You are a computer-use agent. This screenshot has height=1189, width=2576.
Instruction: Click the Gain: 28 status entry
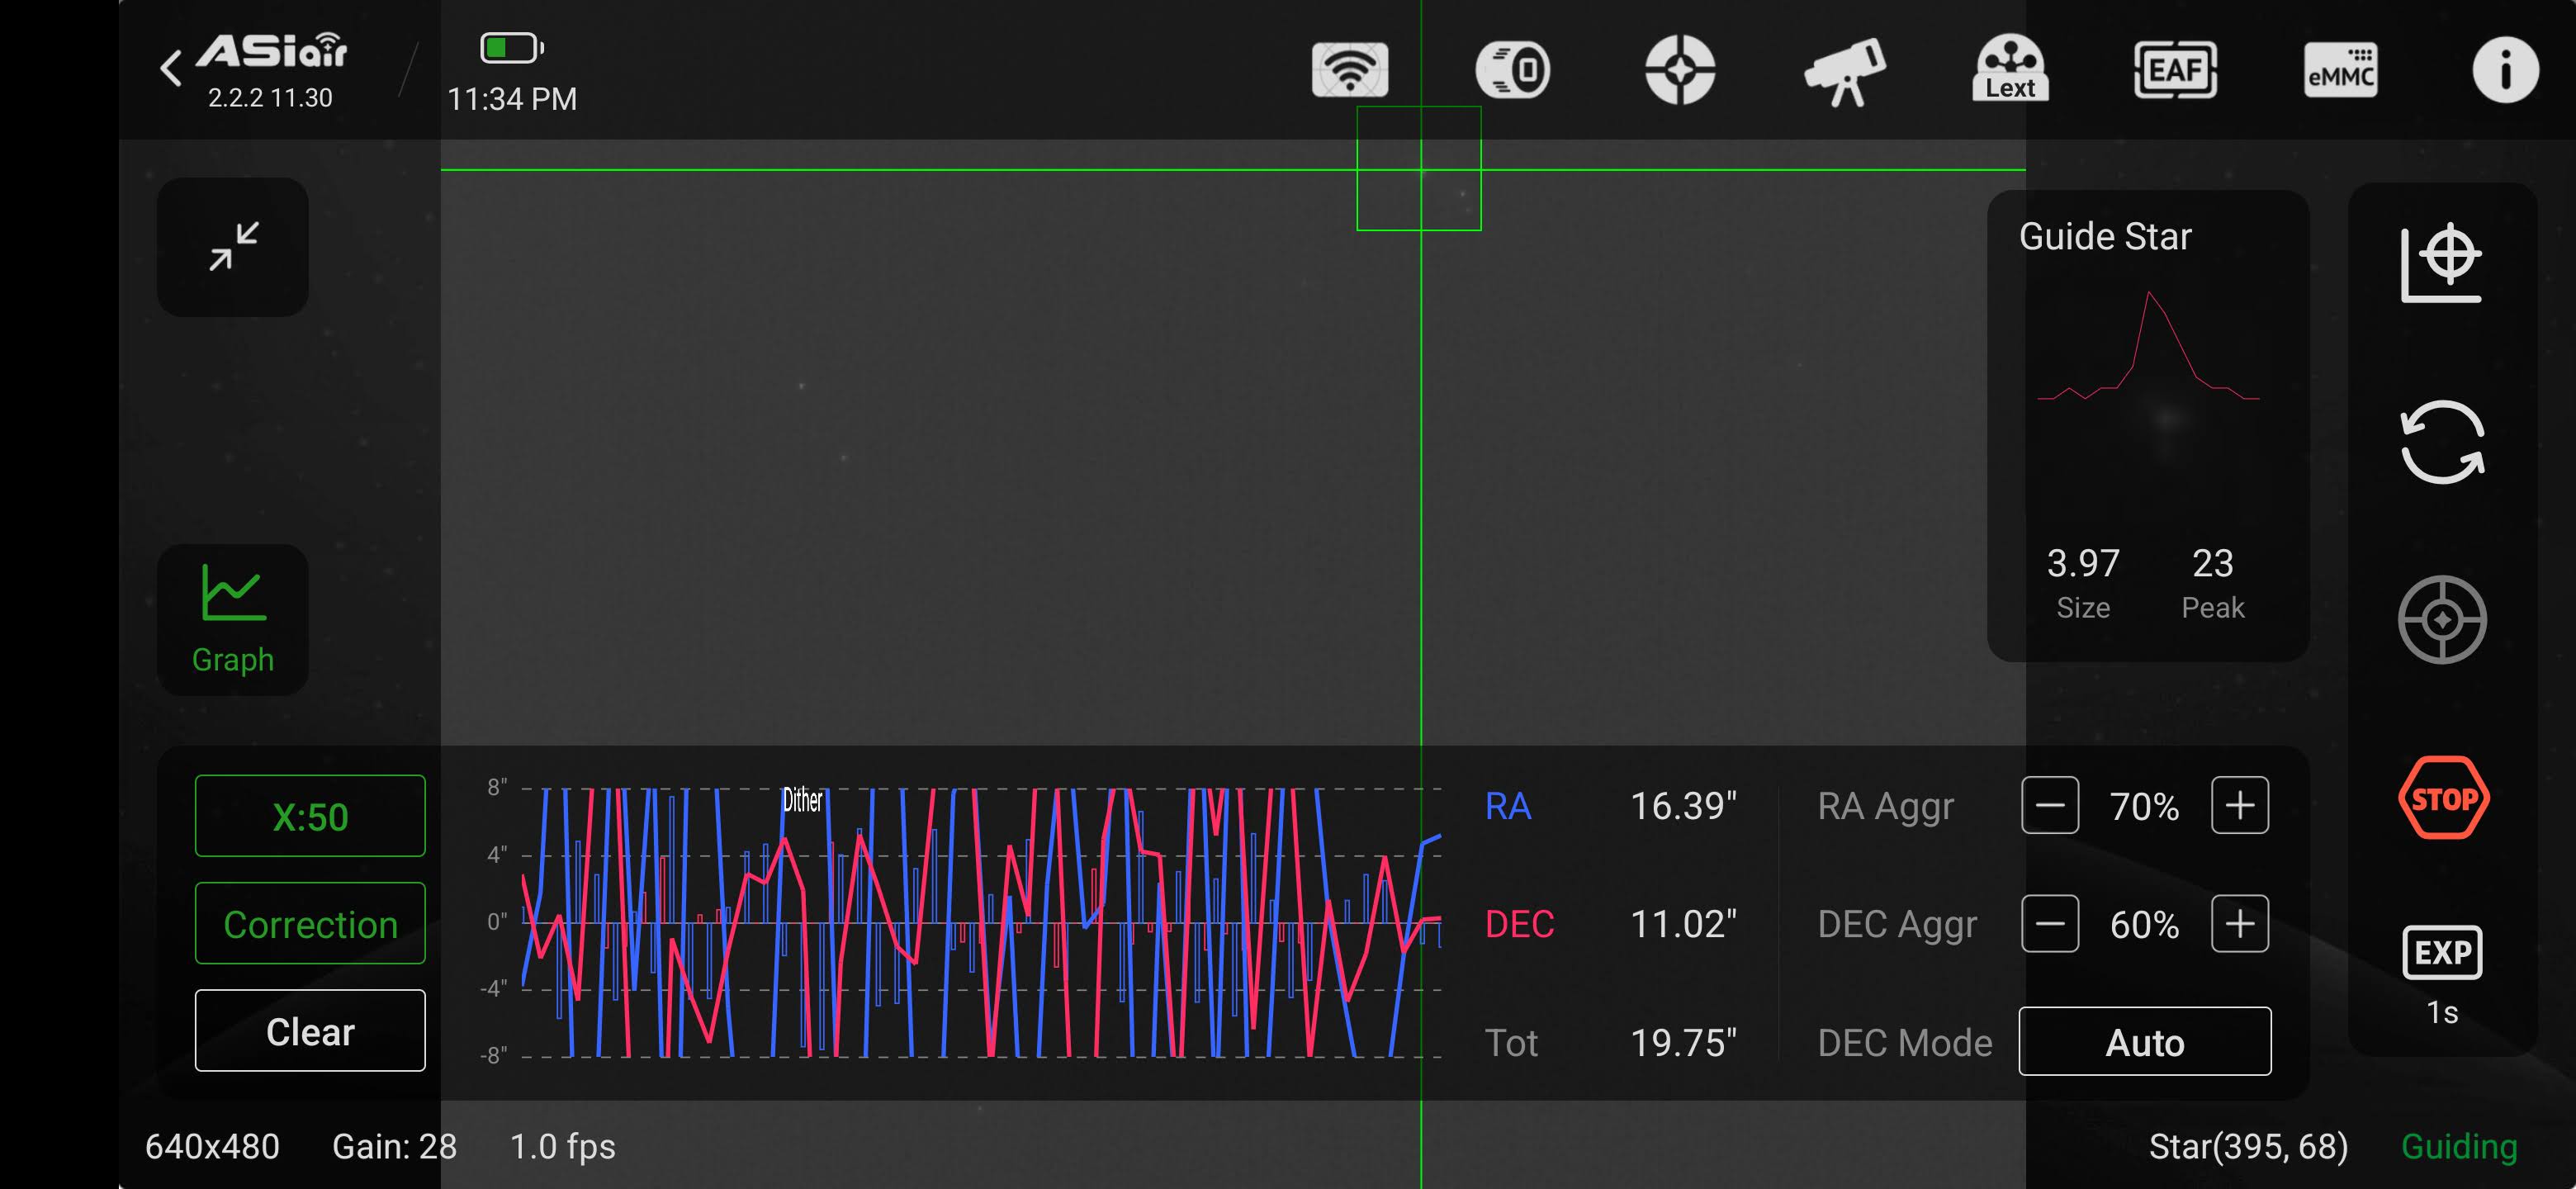pyautogui.click(x=394, y=1146)
